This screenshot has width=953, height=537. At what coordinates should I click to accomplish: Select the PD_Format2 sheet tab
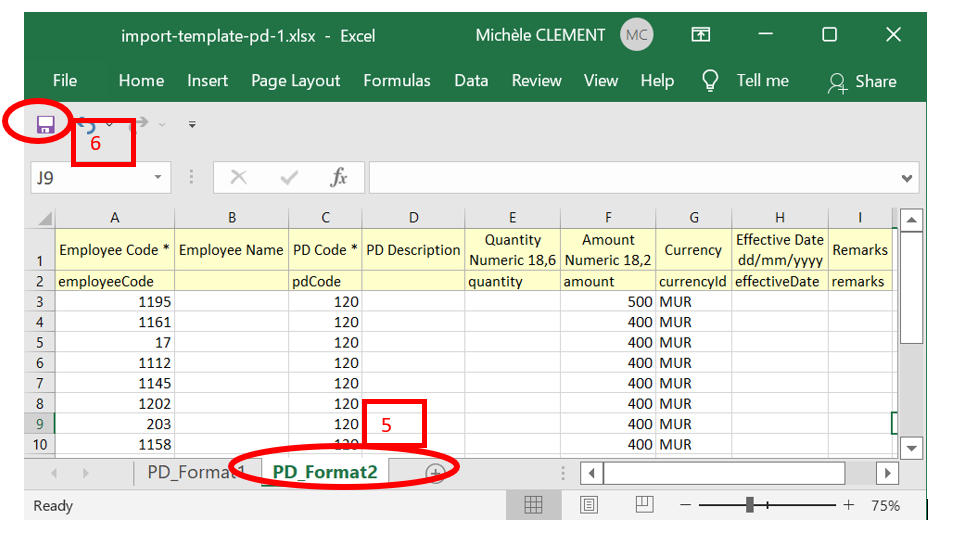[325, 472]
